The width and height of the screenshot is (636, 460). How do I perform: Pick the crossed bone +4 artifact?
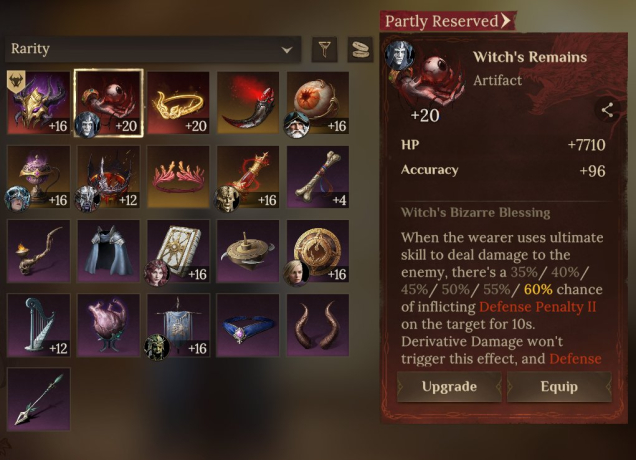[x=318, y=177]
